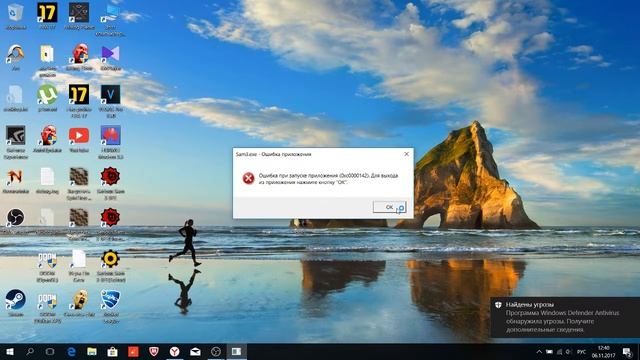The image size is (640, 360).
Task: Select the YouTube desktop shortcut
Action: coord(79,139)
